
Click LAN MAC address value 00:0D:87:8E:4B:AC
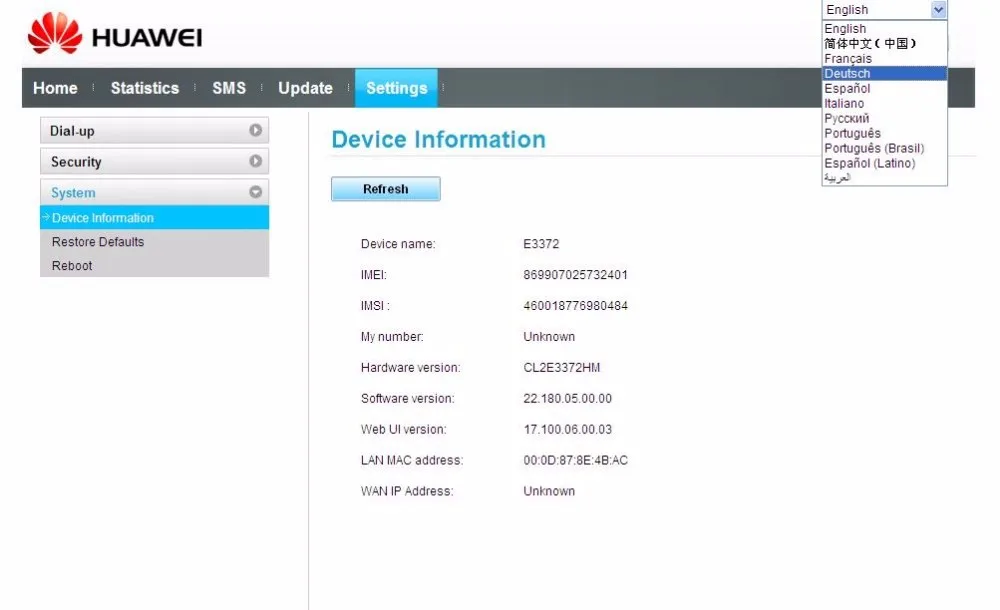click(x=575, y=460)
